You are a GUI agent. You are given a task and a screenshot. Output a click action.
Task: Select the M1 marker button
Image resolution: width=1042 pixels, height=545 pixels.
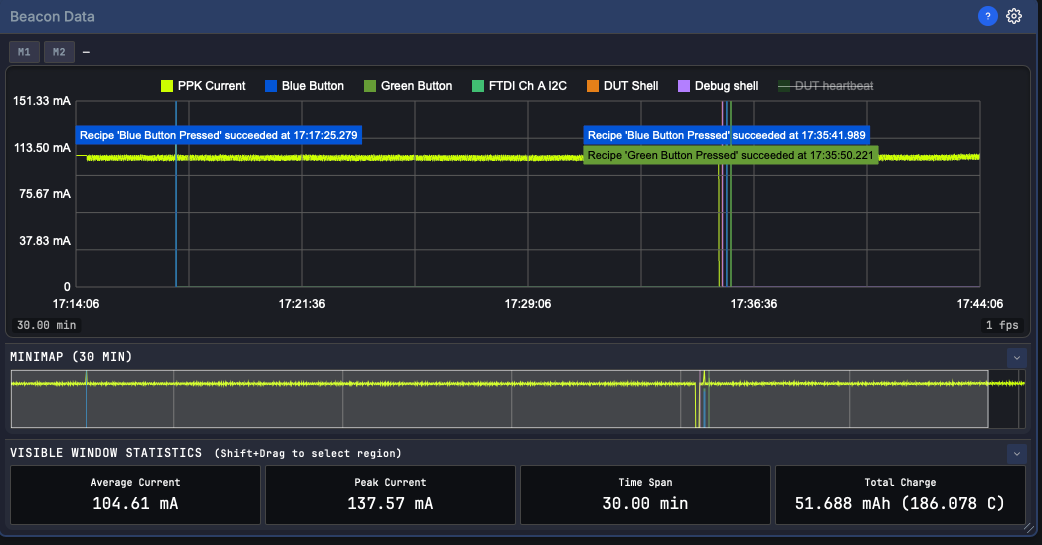coord(24,52)
